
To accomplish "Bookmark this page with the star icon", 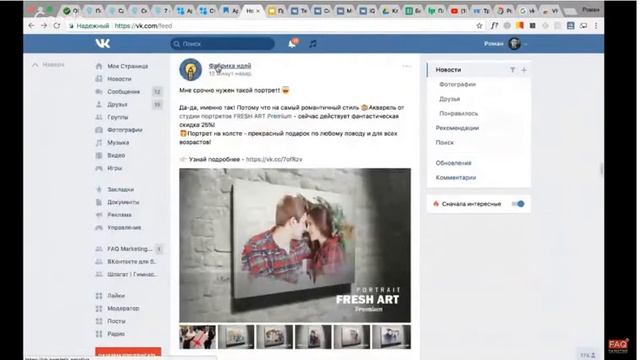I will point(479,26).
